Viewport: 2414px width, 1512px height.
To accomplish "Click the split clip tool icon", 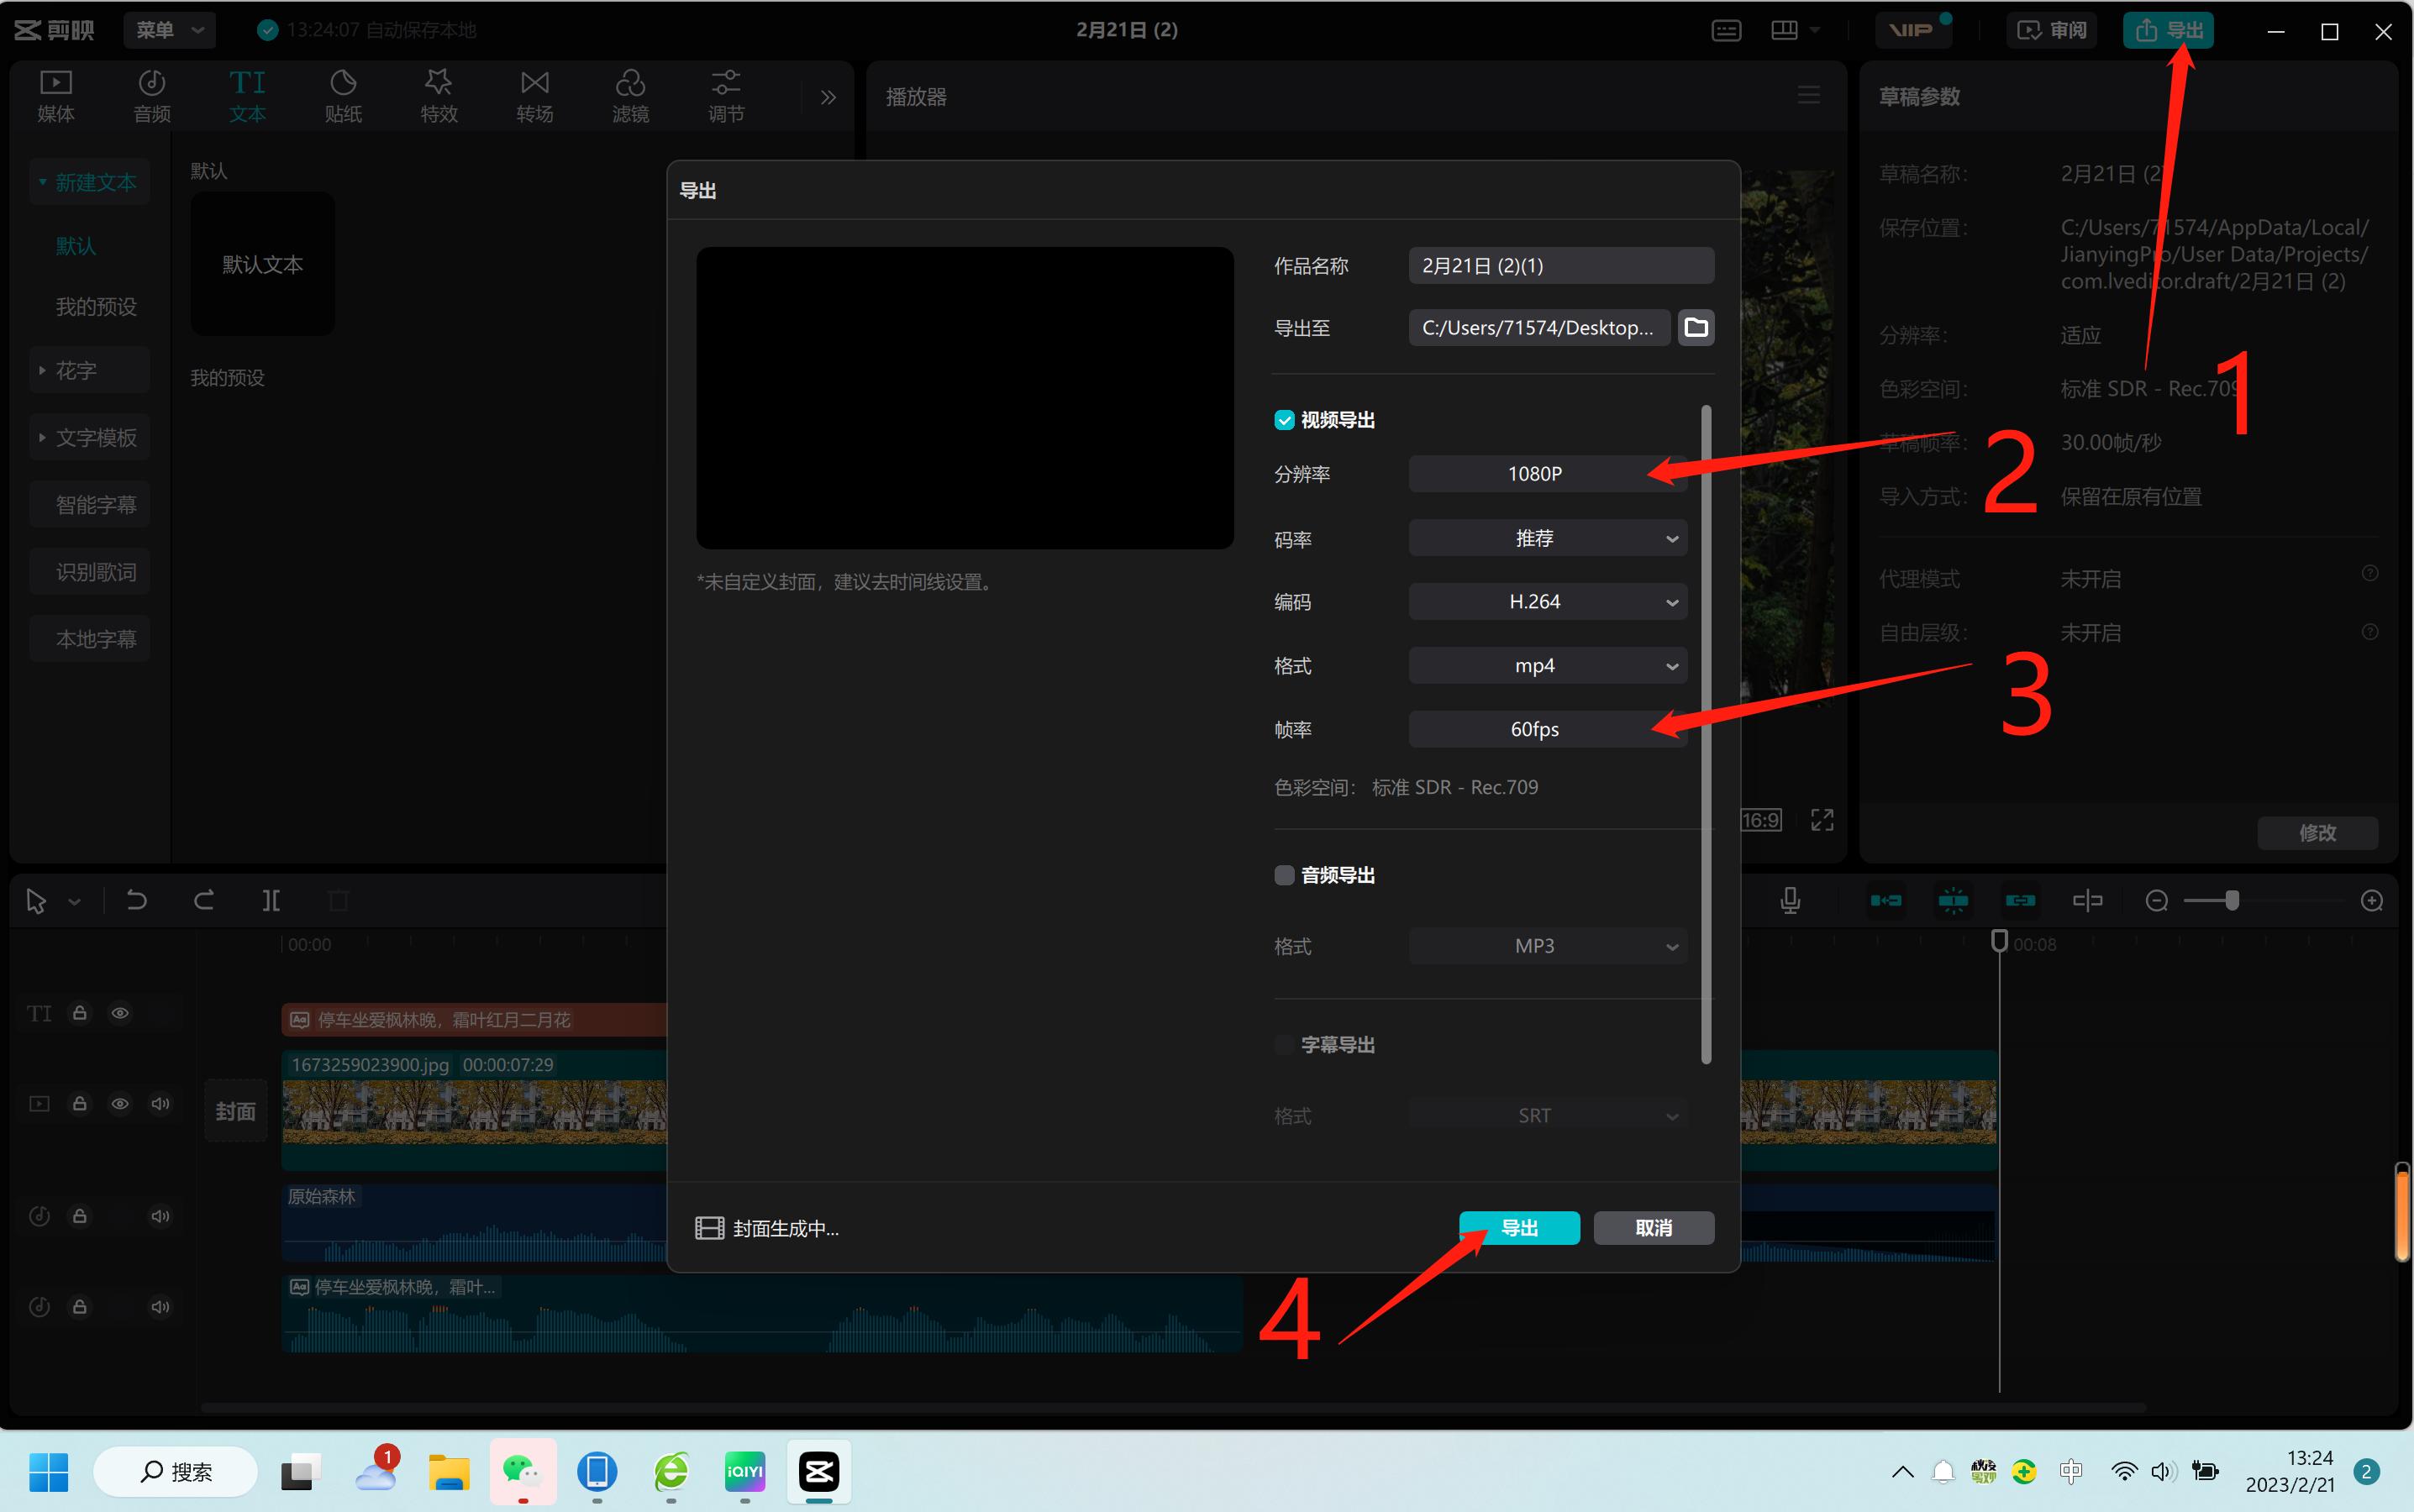I will click(x=271, y=901).
